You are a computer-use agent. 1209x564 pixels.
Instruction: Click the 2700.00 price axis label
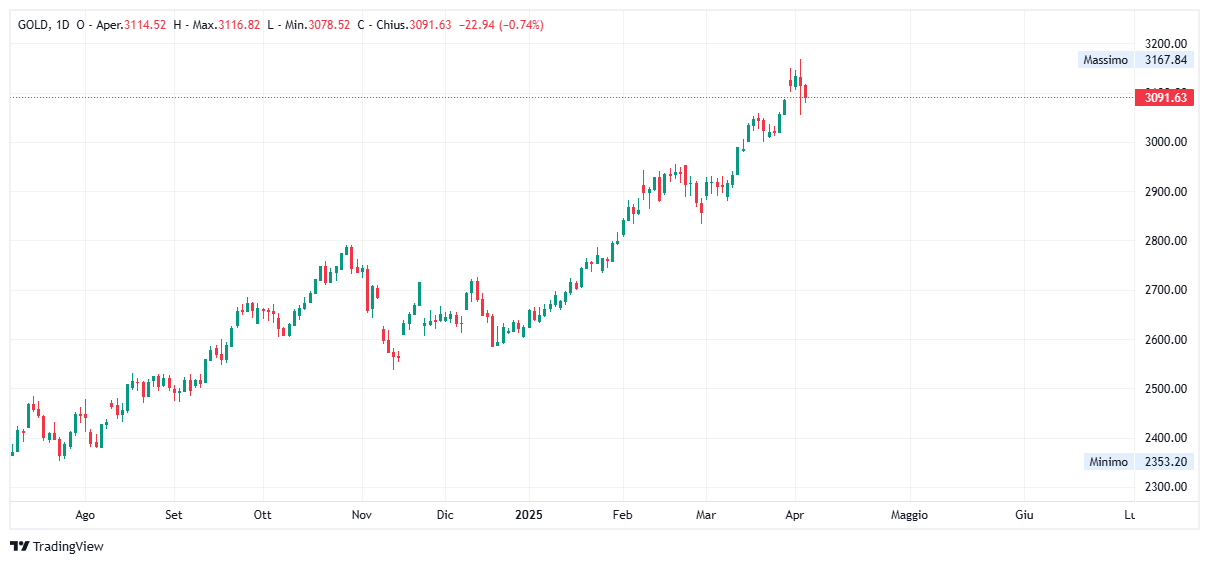click(x=1166, y=290)
